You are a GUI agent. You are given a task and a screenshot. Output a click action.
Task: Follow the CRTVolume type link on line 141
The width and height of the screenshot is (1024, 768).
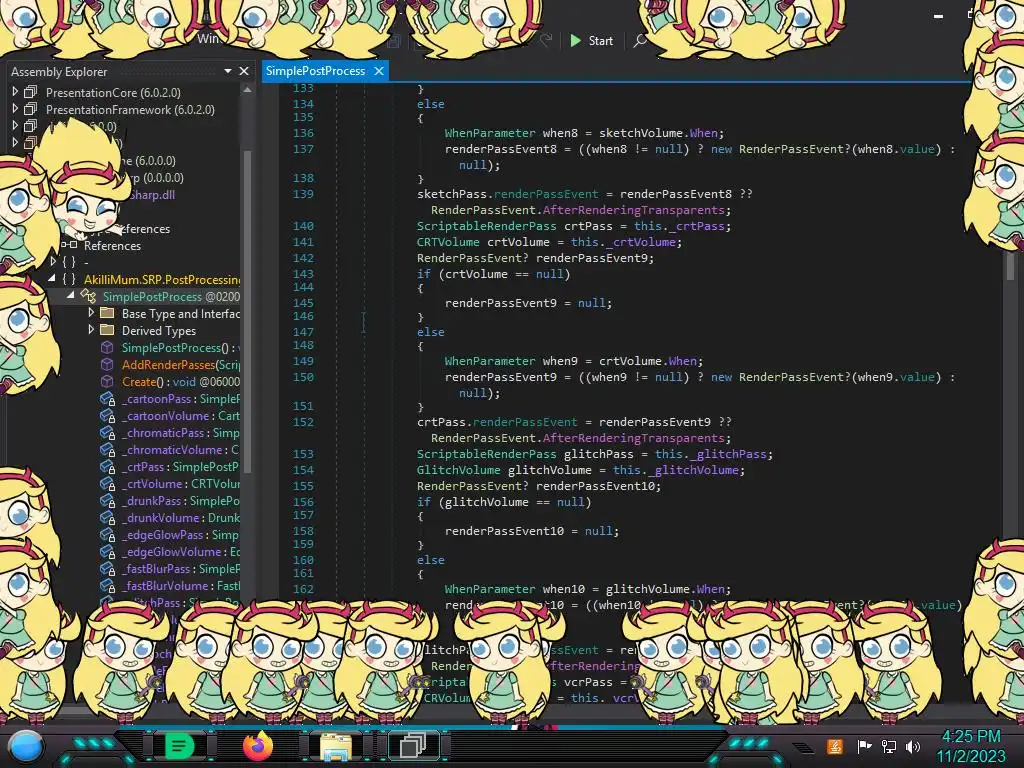coord(448,242)
